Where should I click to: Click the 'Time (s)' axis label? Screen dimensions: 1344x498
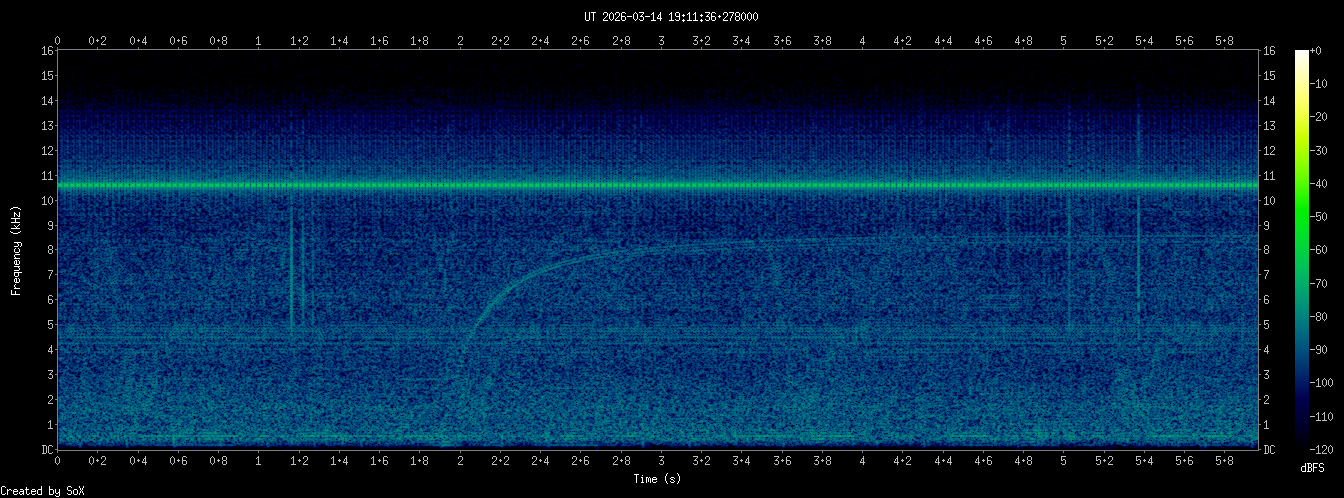click(x=657, y=480)
